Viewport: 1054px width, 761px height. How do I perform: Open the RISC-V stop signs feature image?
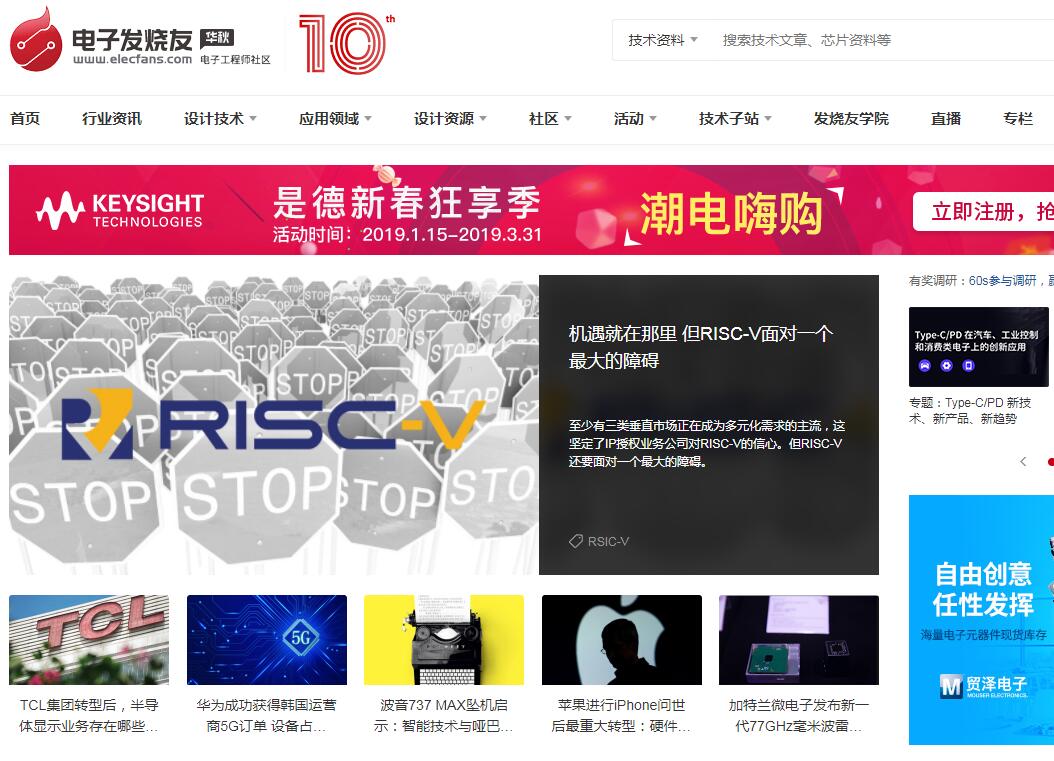click(274, 425)
